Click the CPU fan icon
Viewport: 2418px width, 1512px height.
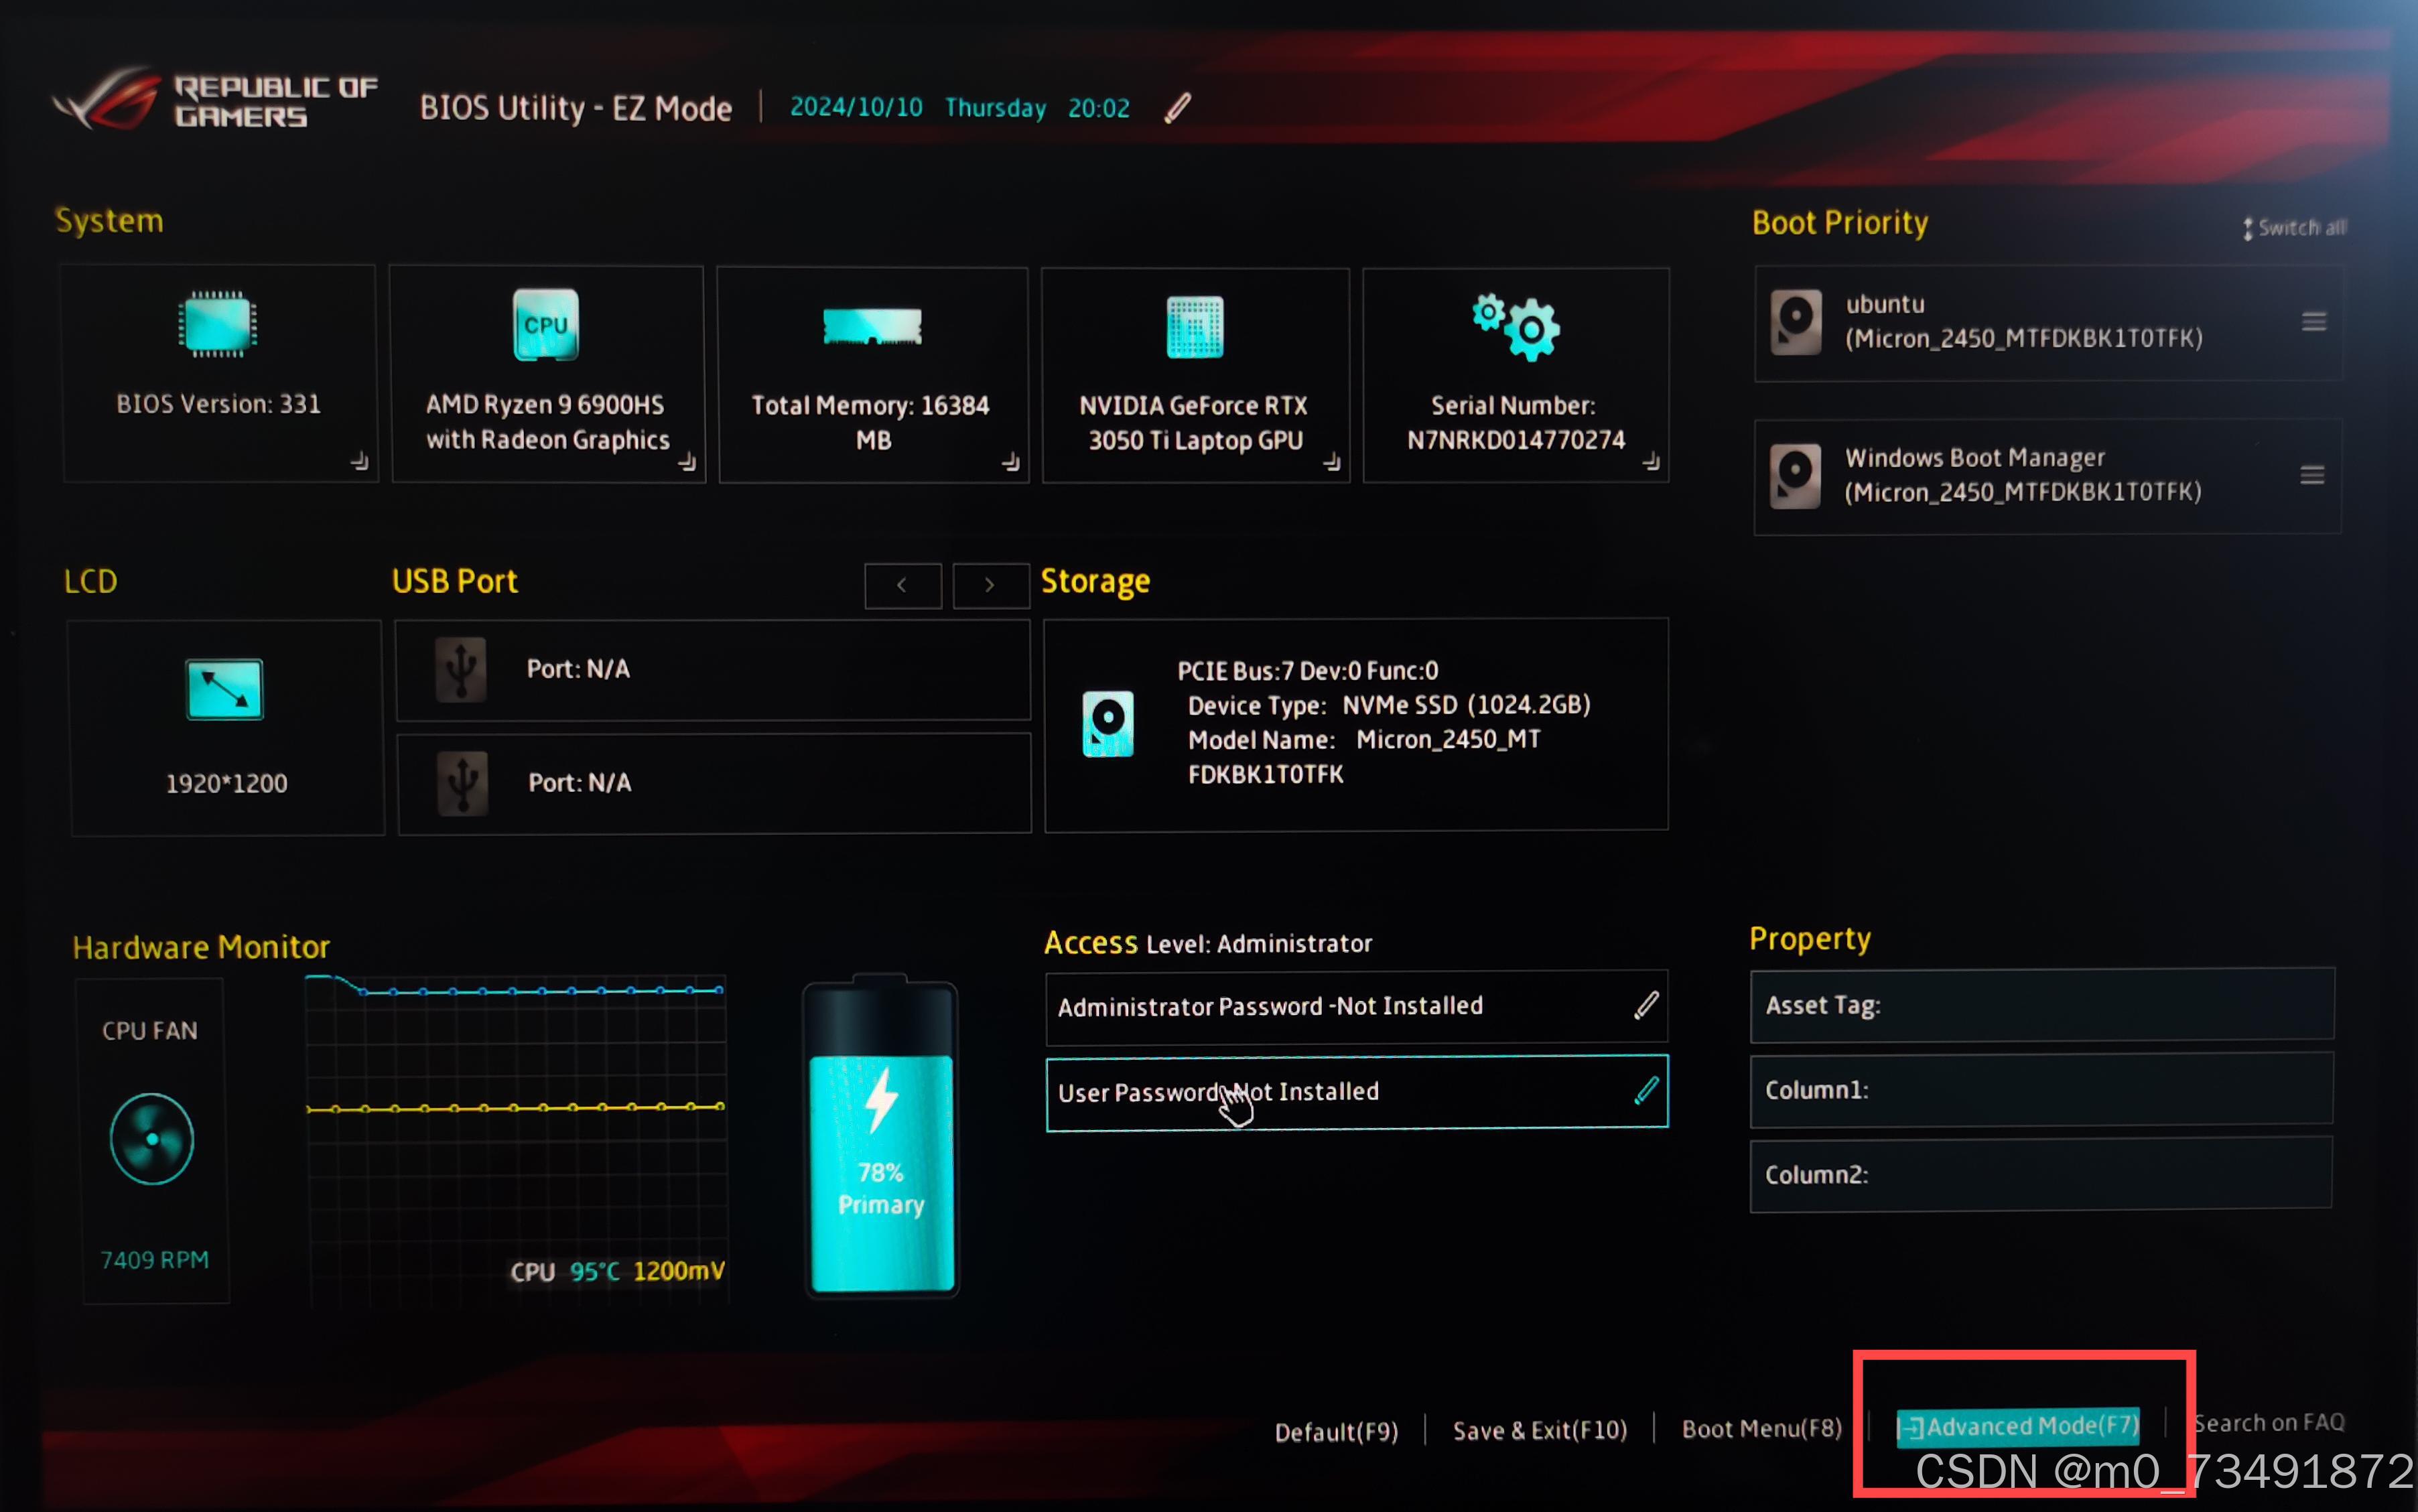coord(152,1139)
